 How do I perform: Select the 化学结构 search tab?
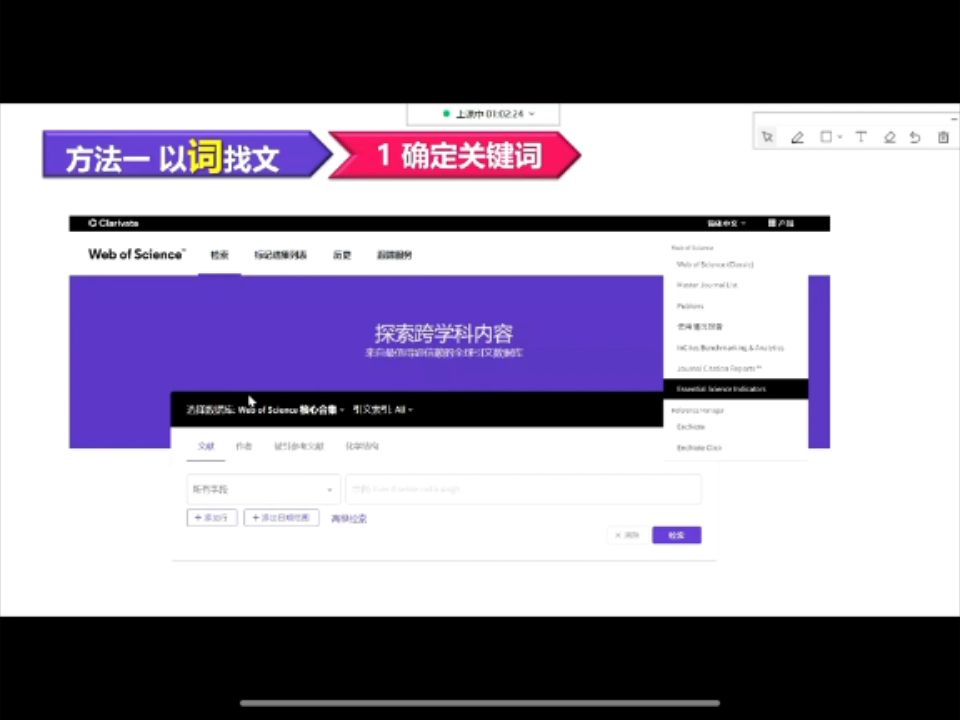[x=362, y=446]
